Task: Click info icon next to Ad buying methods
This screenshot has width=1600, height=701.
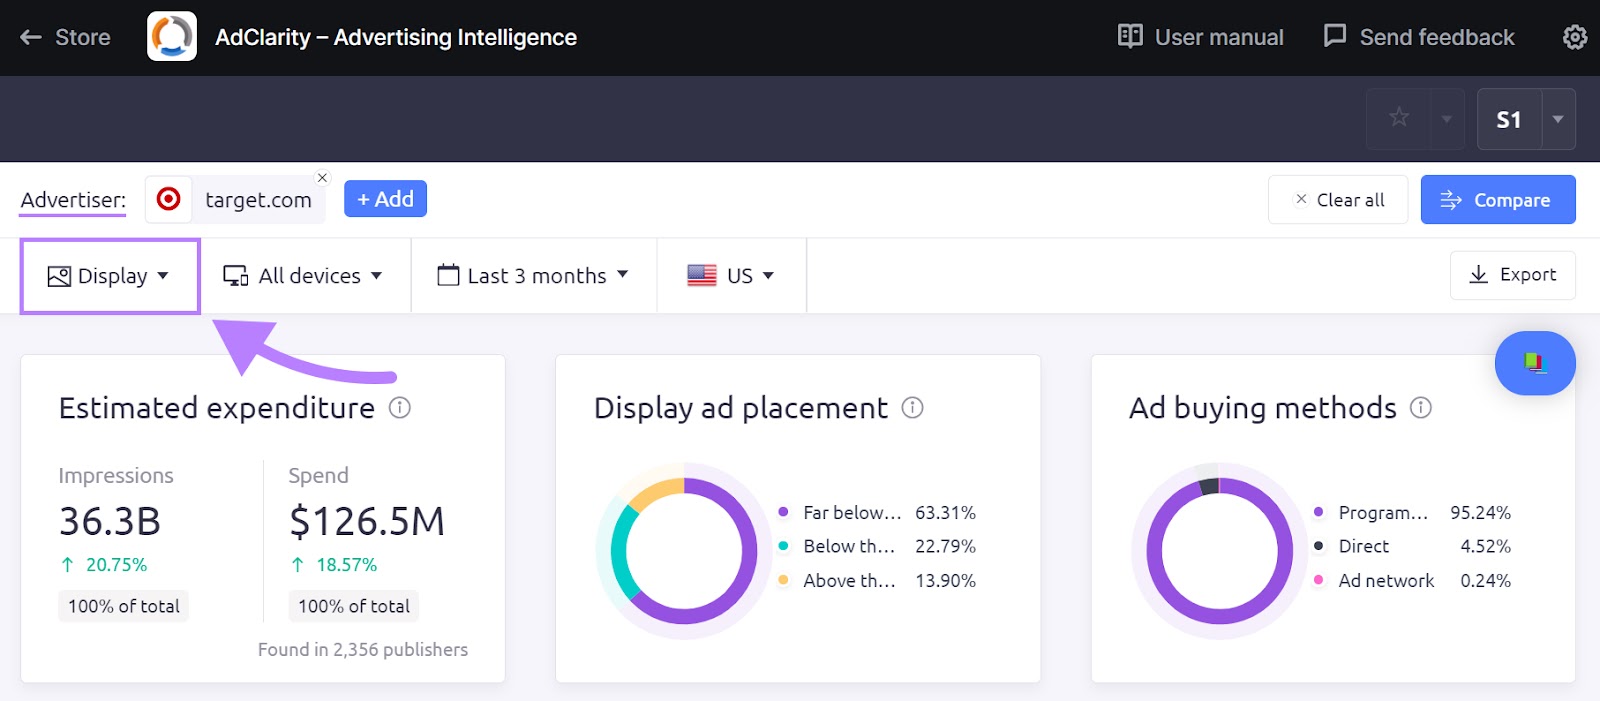Action: click(1421, 408)
